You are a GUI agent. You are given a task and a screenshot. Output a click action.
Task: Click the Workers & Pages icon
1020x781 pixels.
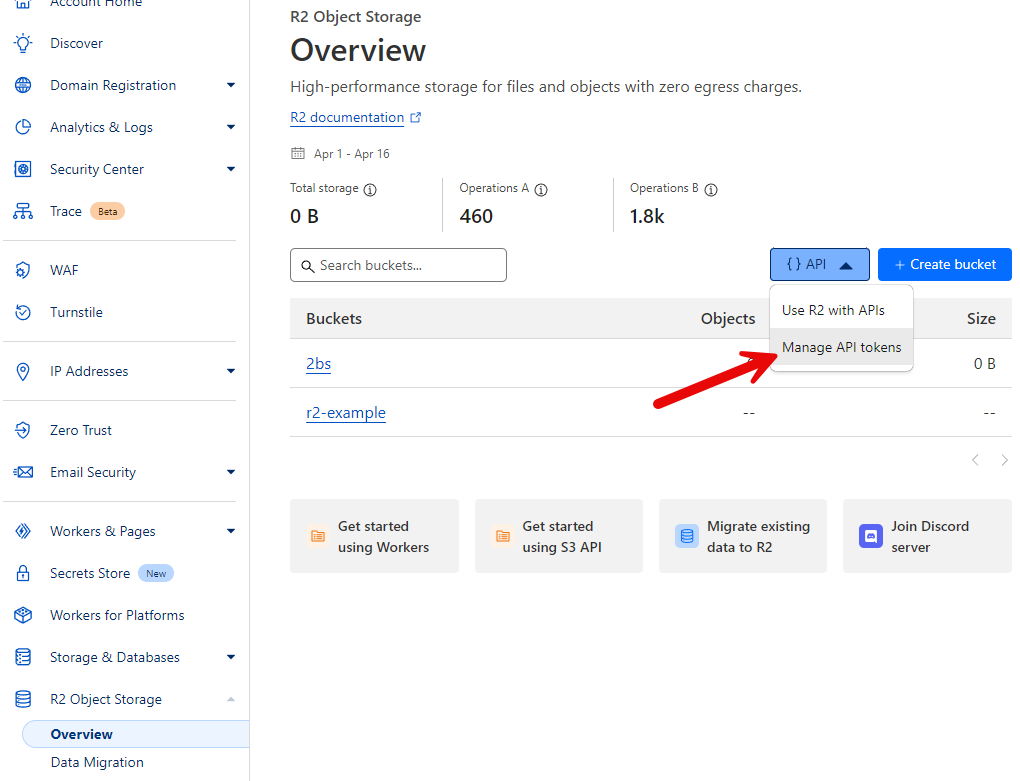click(x=23, y=531)
